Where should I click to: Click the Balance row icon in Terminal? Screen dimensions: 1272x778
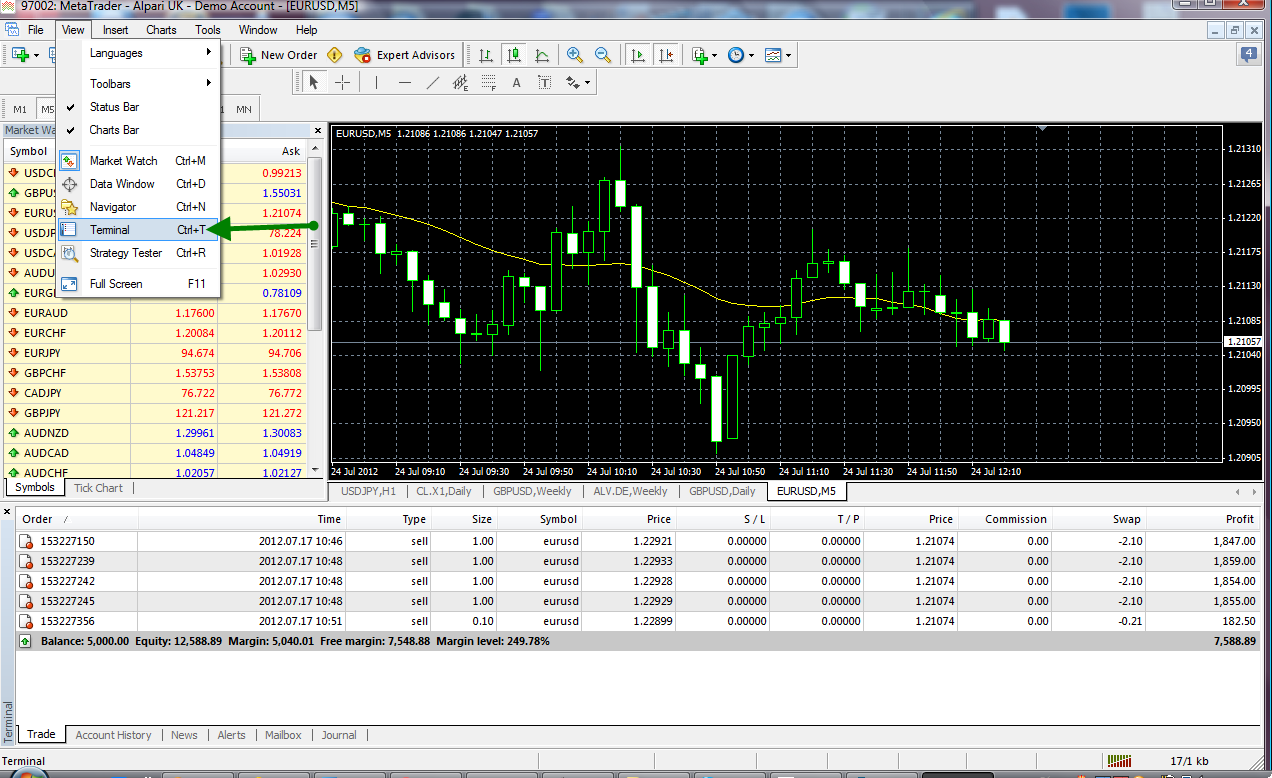[26, 641]
